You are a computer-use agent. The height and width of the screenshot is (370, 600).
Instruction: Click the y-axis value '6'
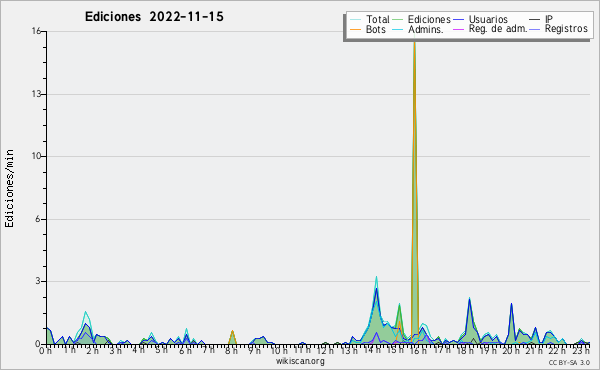coord(38,219)
